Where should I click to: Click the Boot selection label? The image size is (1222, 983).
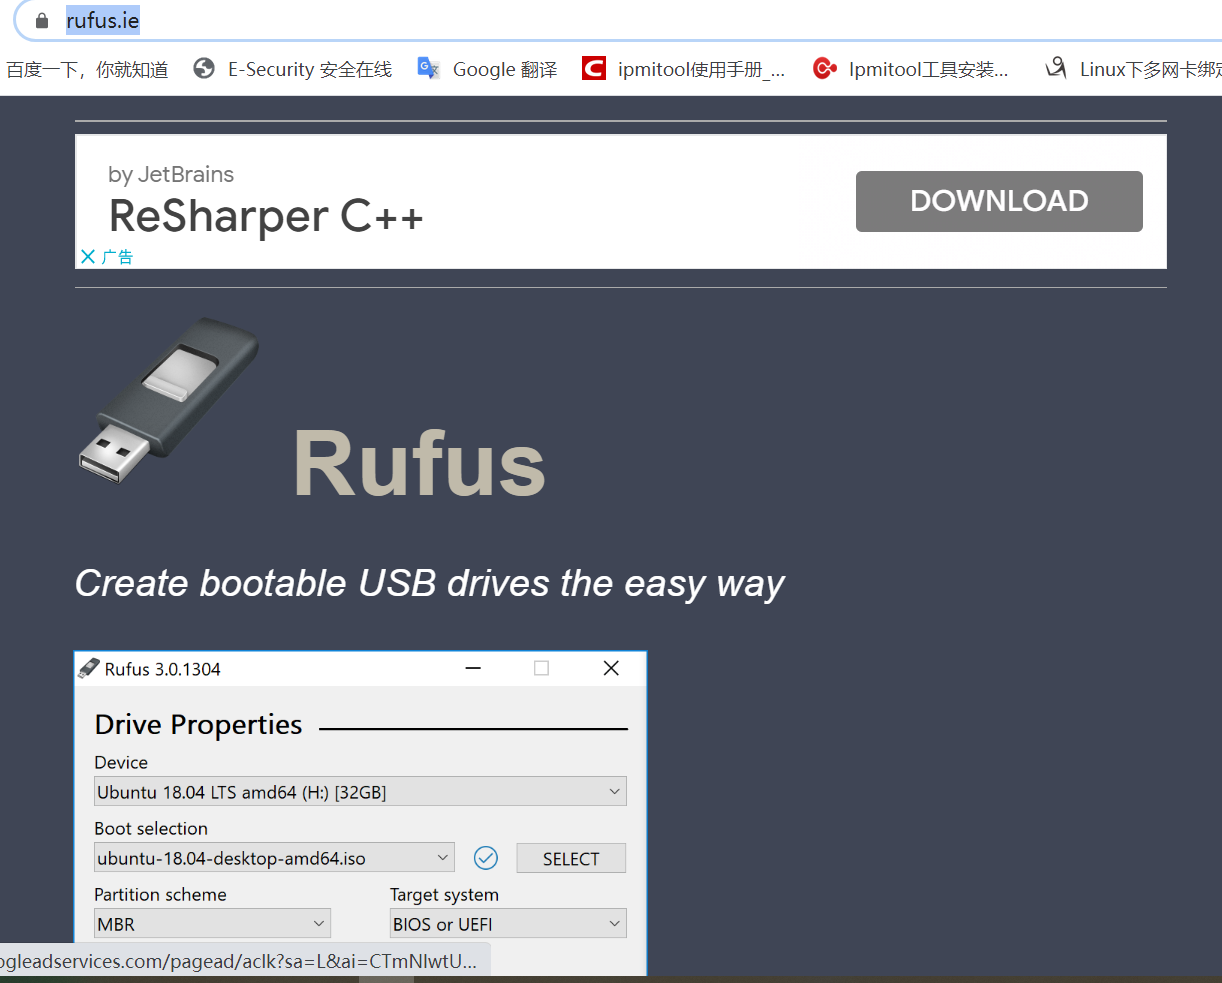(x=151, y=828)
